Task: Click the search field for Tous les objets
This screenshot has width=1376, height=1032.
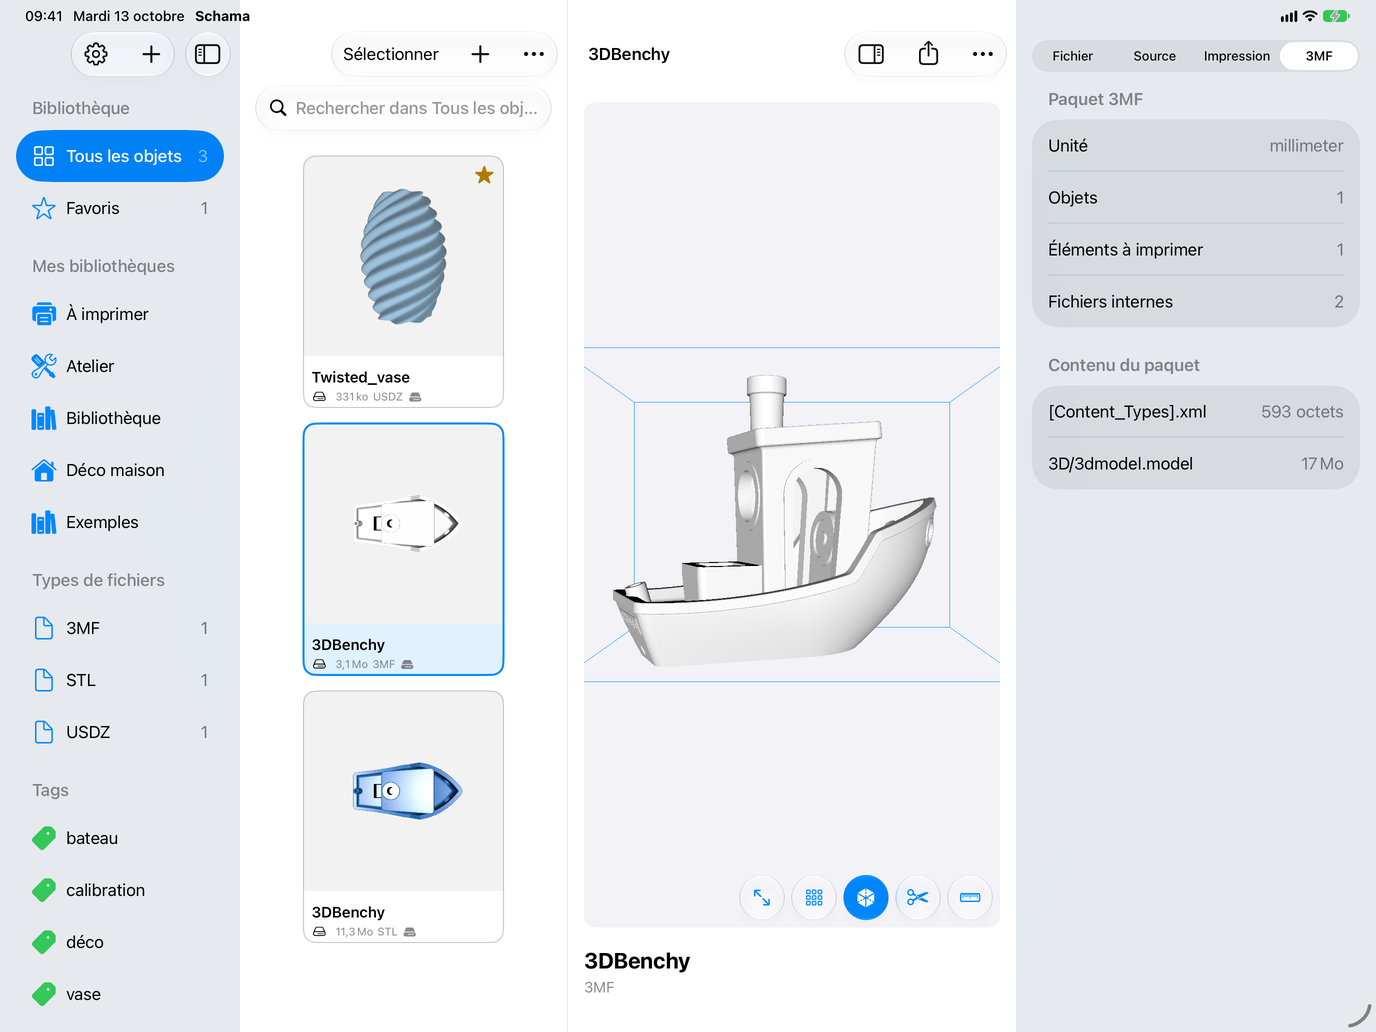Action: [x=404, y=108]
